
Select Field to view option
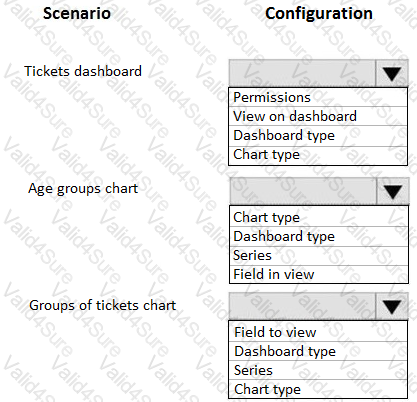coord(318,332)
